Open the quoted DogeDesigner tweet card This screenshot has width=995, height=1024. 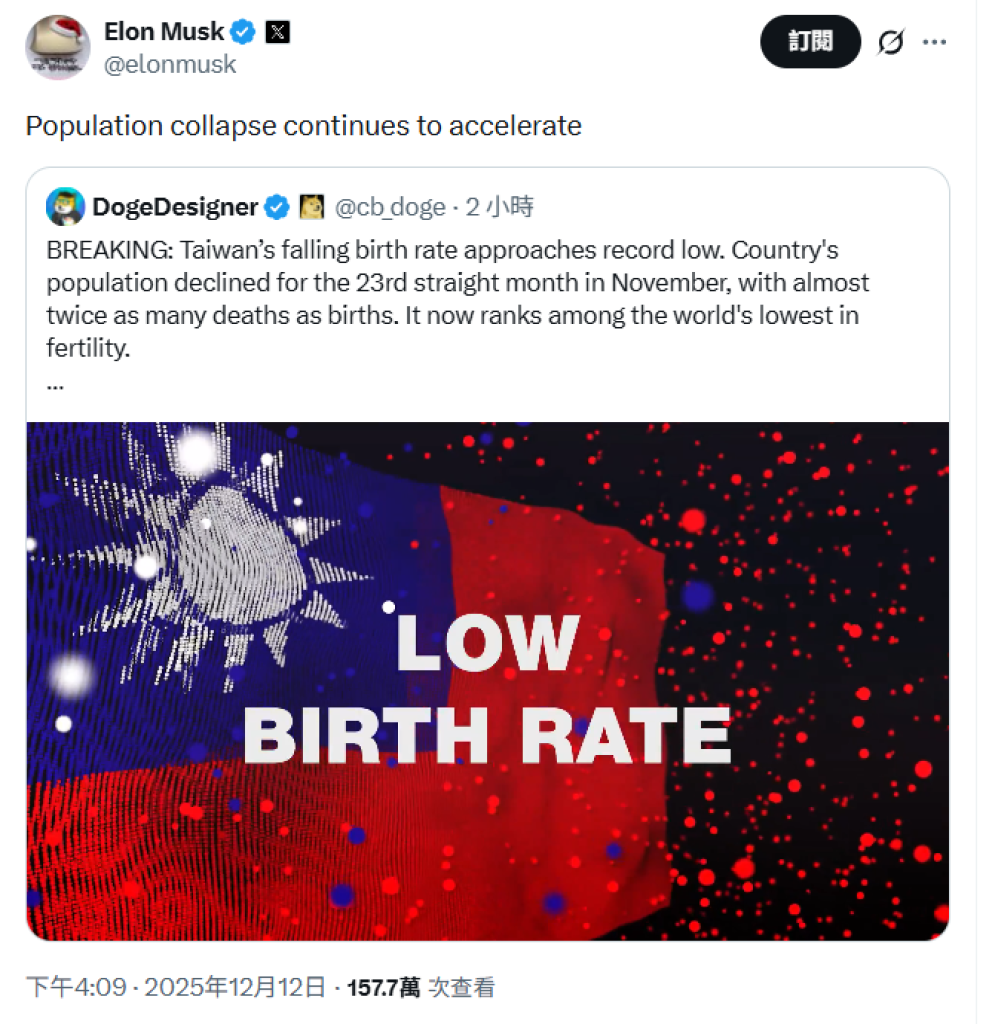488,300
